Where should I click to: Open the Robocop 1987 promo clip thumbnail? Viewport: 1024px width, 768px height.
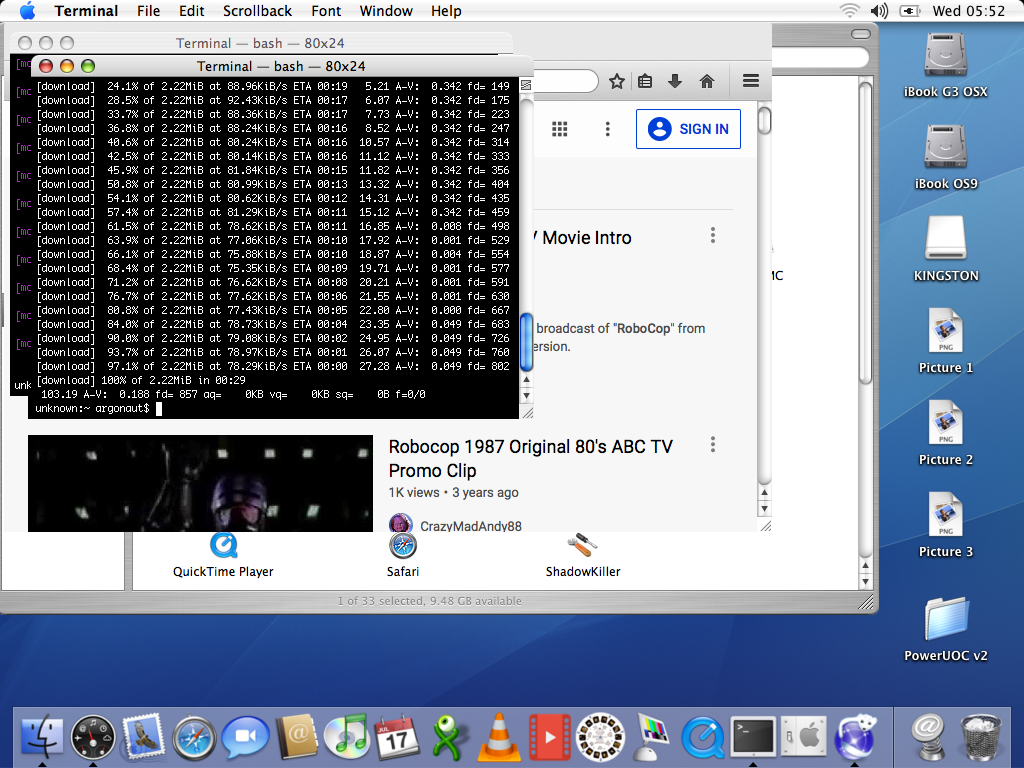[x=200, y=483]
